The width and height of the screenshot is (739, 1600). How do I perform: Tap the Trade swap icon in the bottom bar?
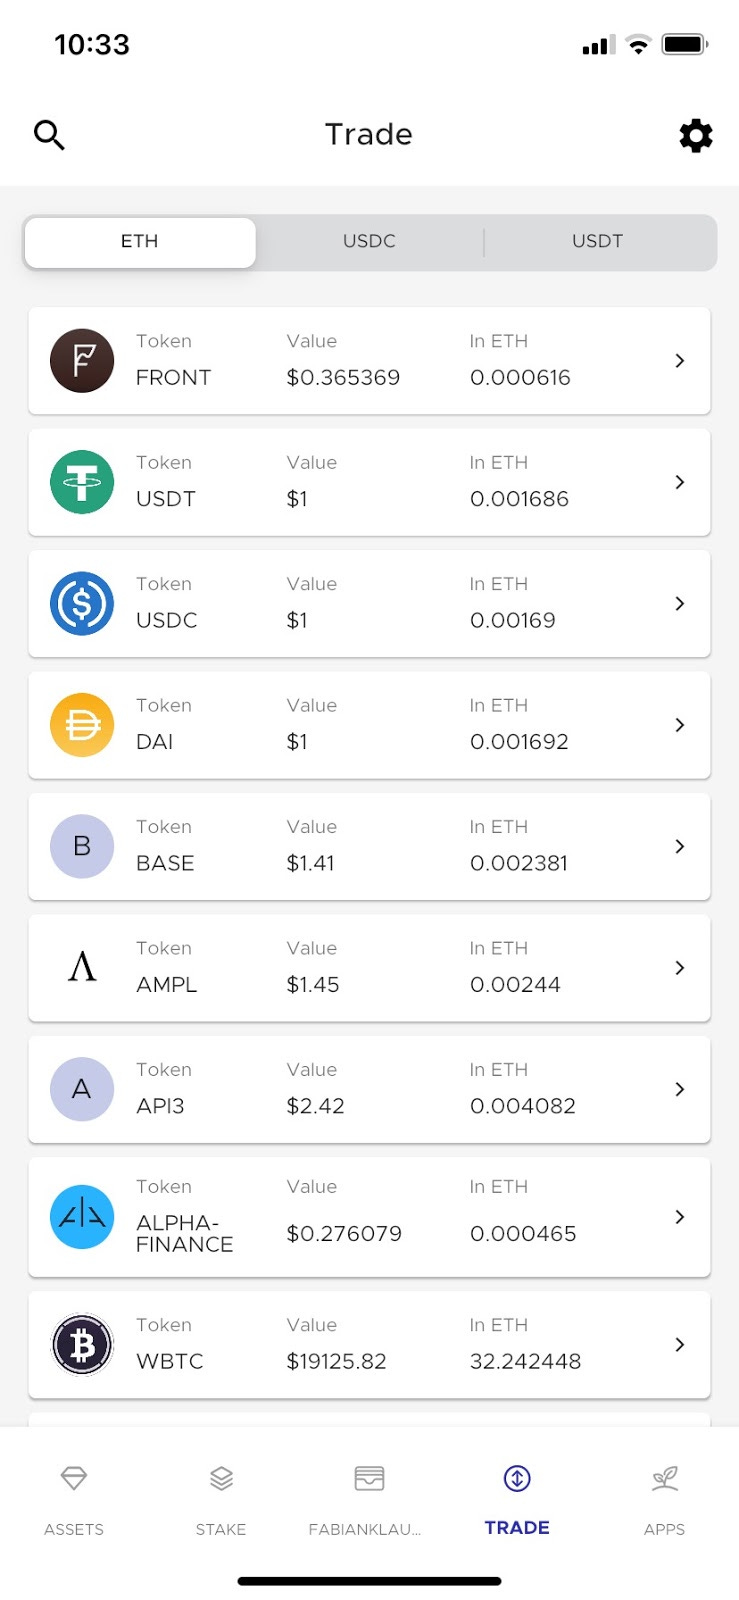coord(517,1478)
